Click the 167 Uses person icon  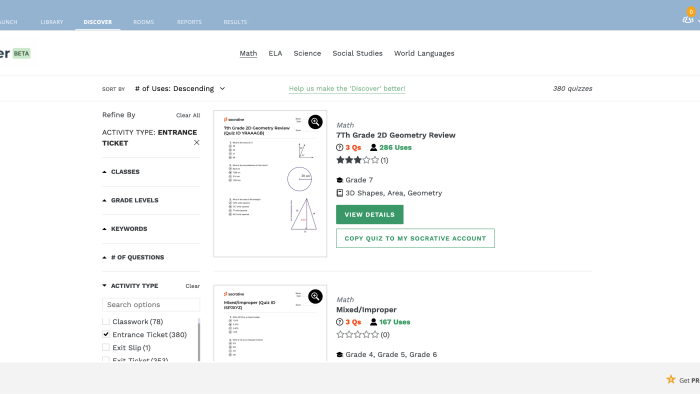click(373, 322)
